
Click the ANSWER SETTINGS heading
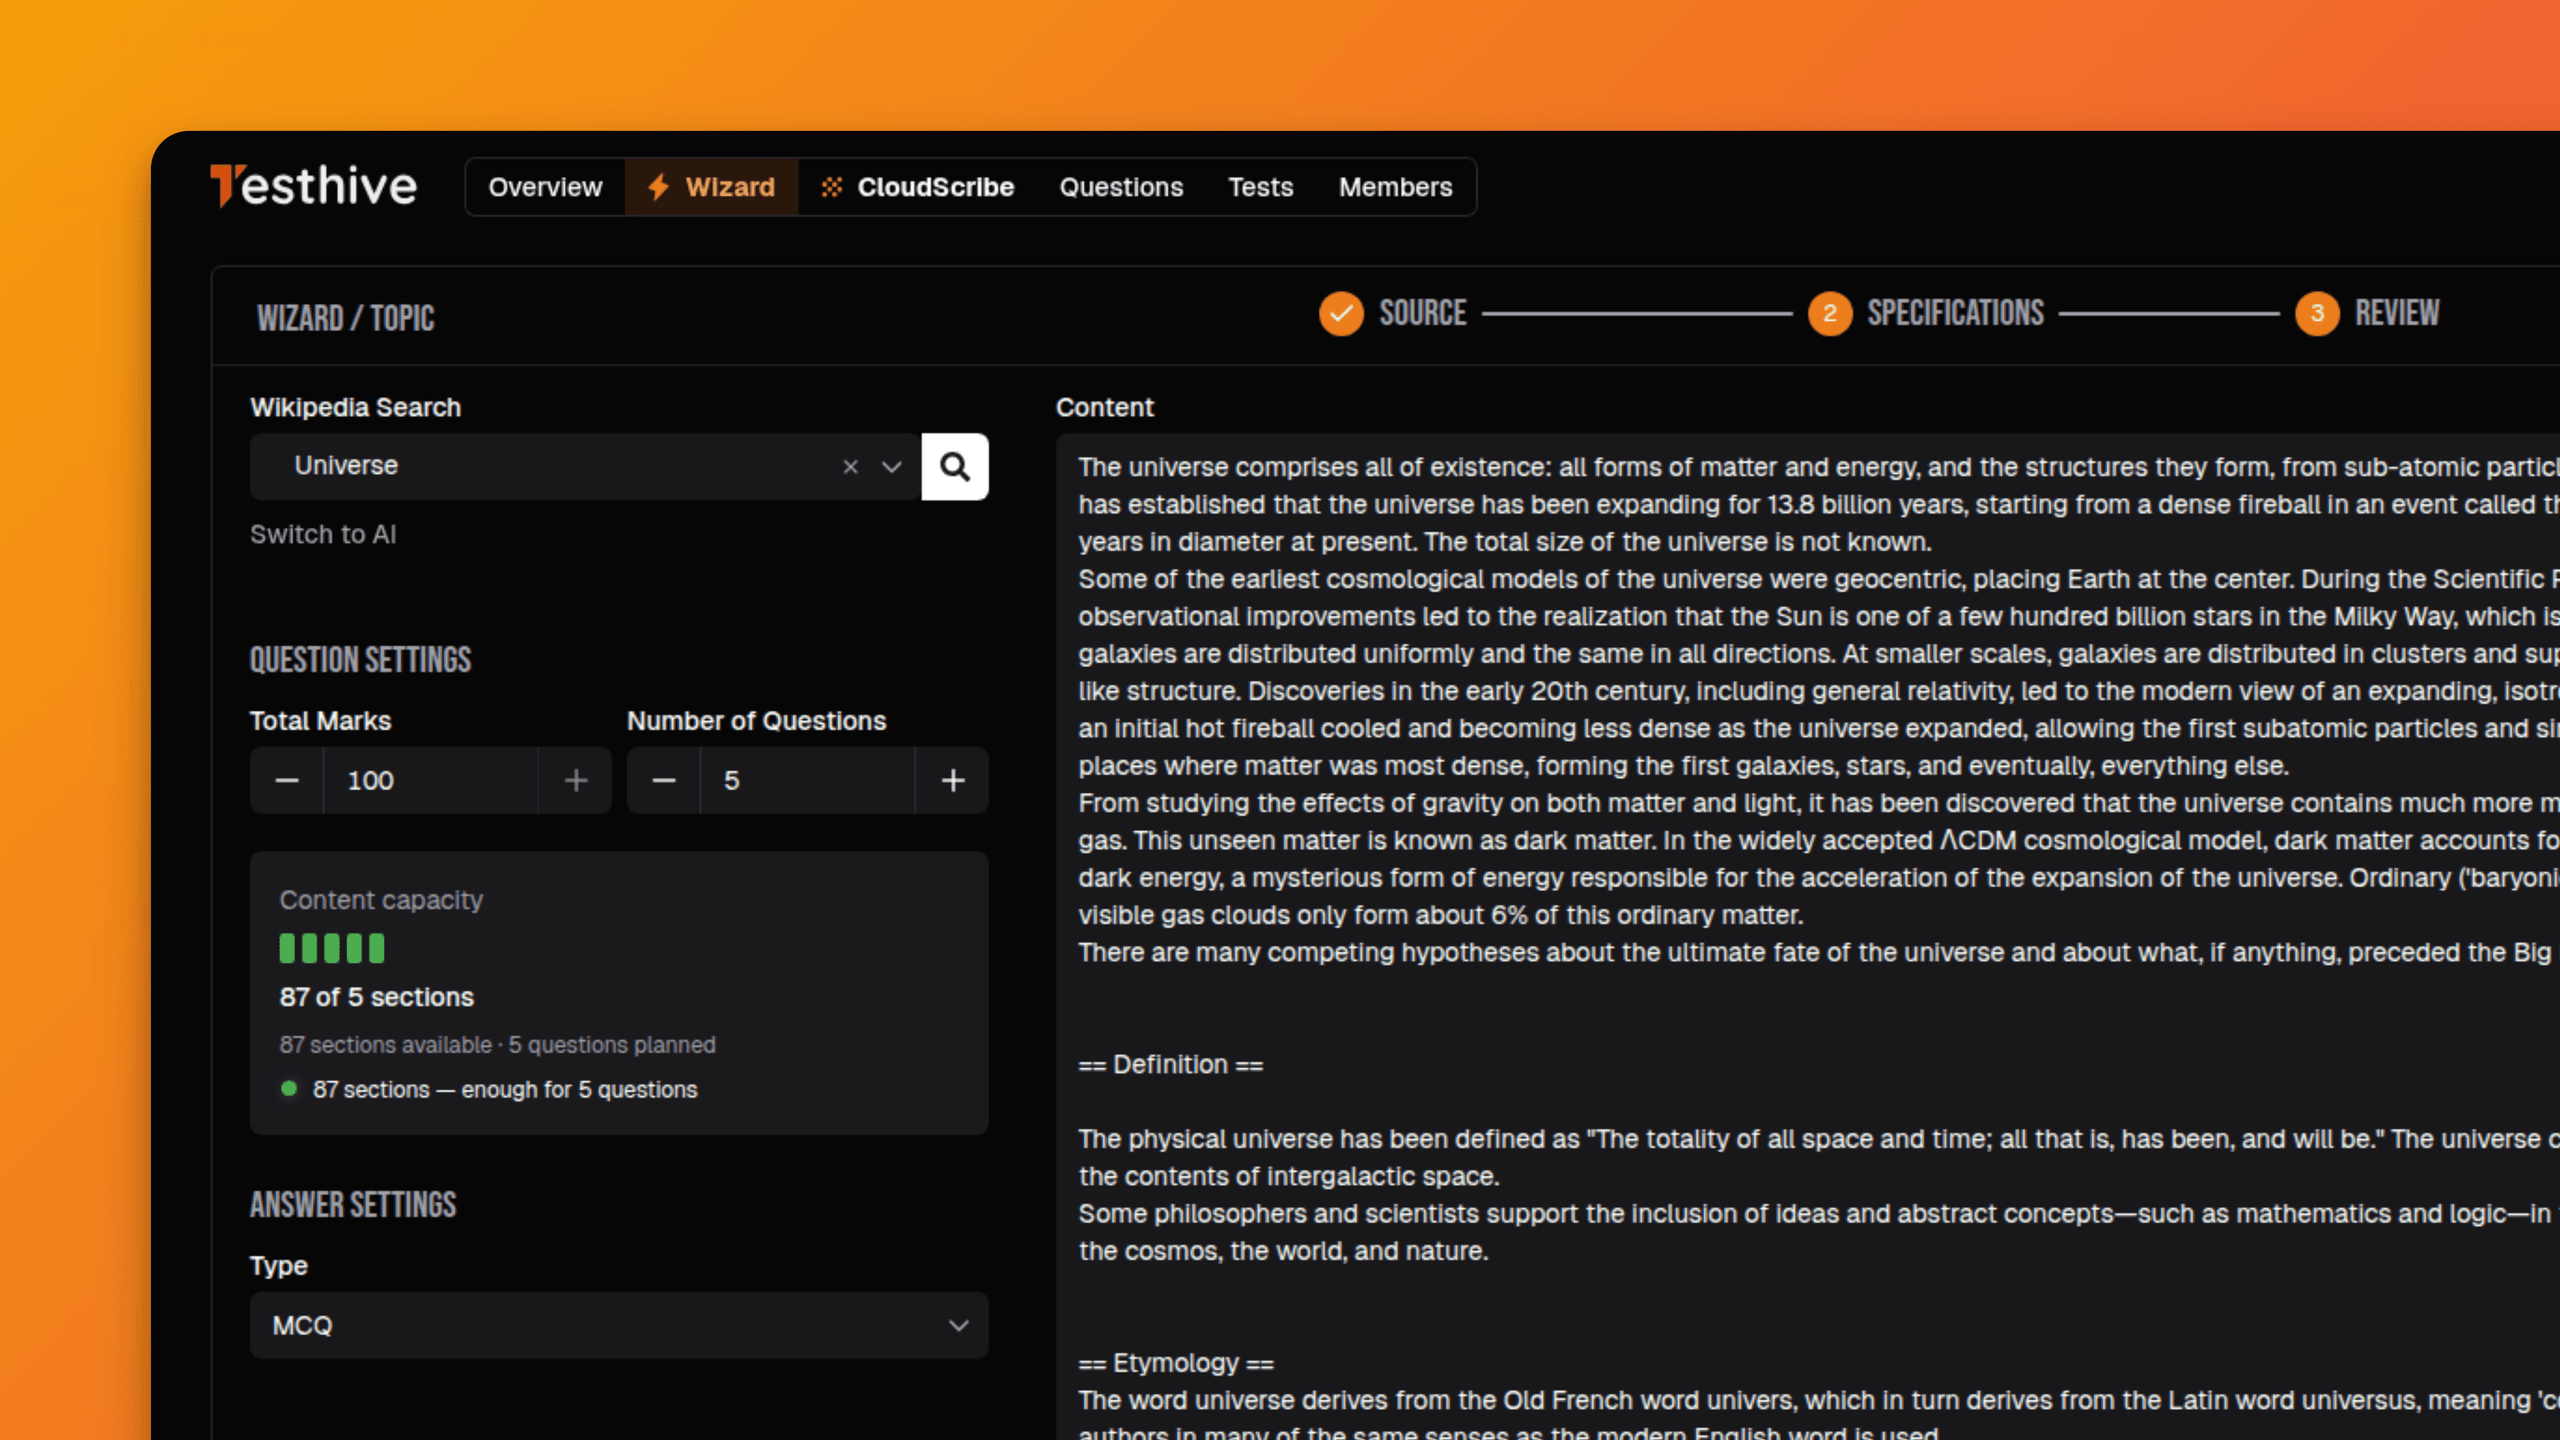(352, 1205)
